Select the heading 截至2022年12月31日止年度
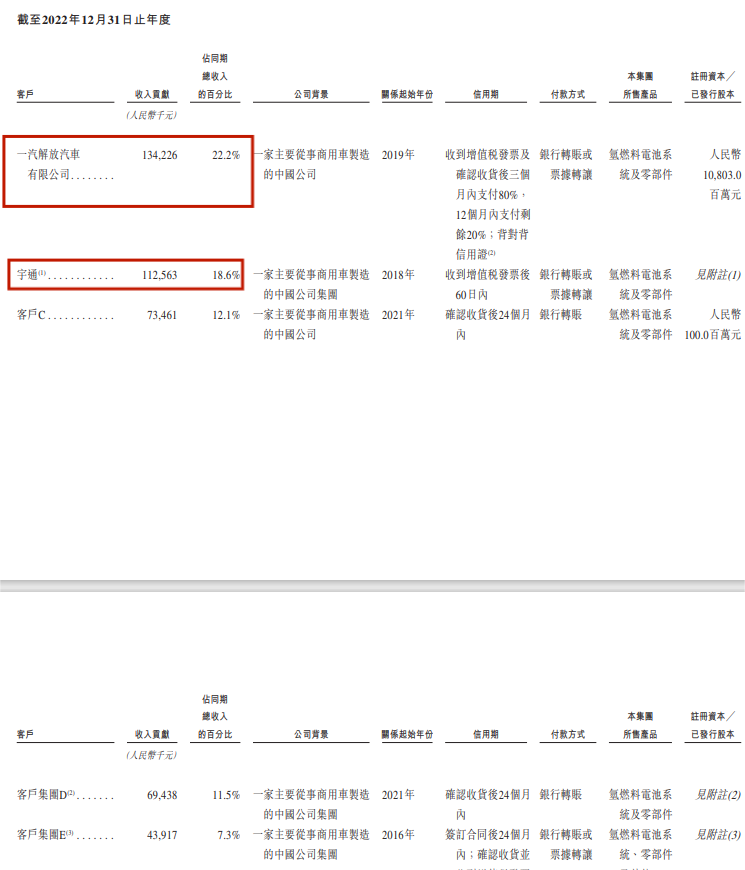 (94, 20)
